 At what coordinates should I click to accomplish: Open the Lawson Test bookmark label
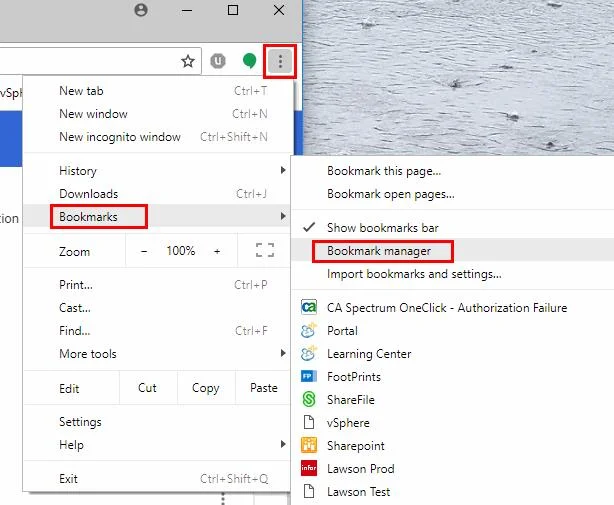[x=359, y=492]
